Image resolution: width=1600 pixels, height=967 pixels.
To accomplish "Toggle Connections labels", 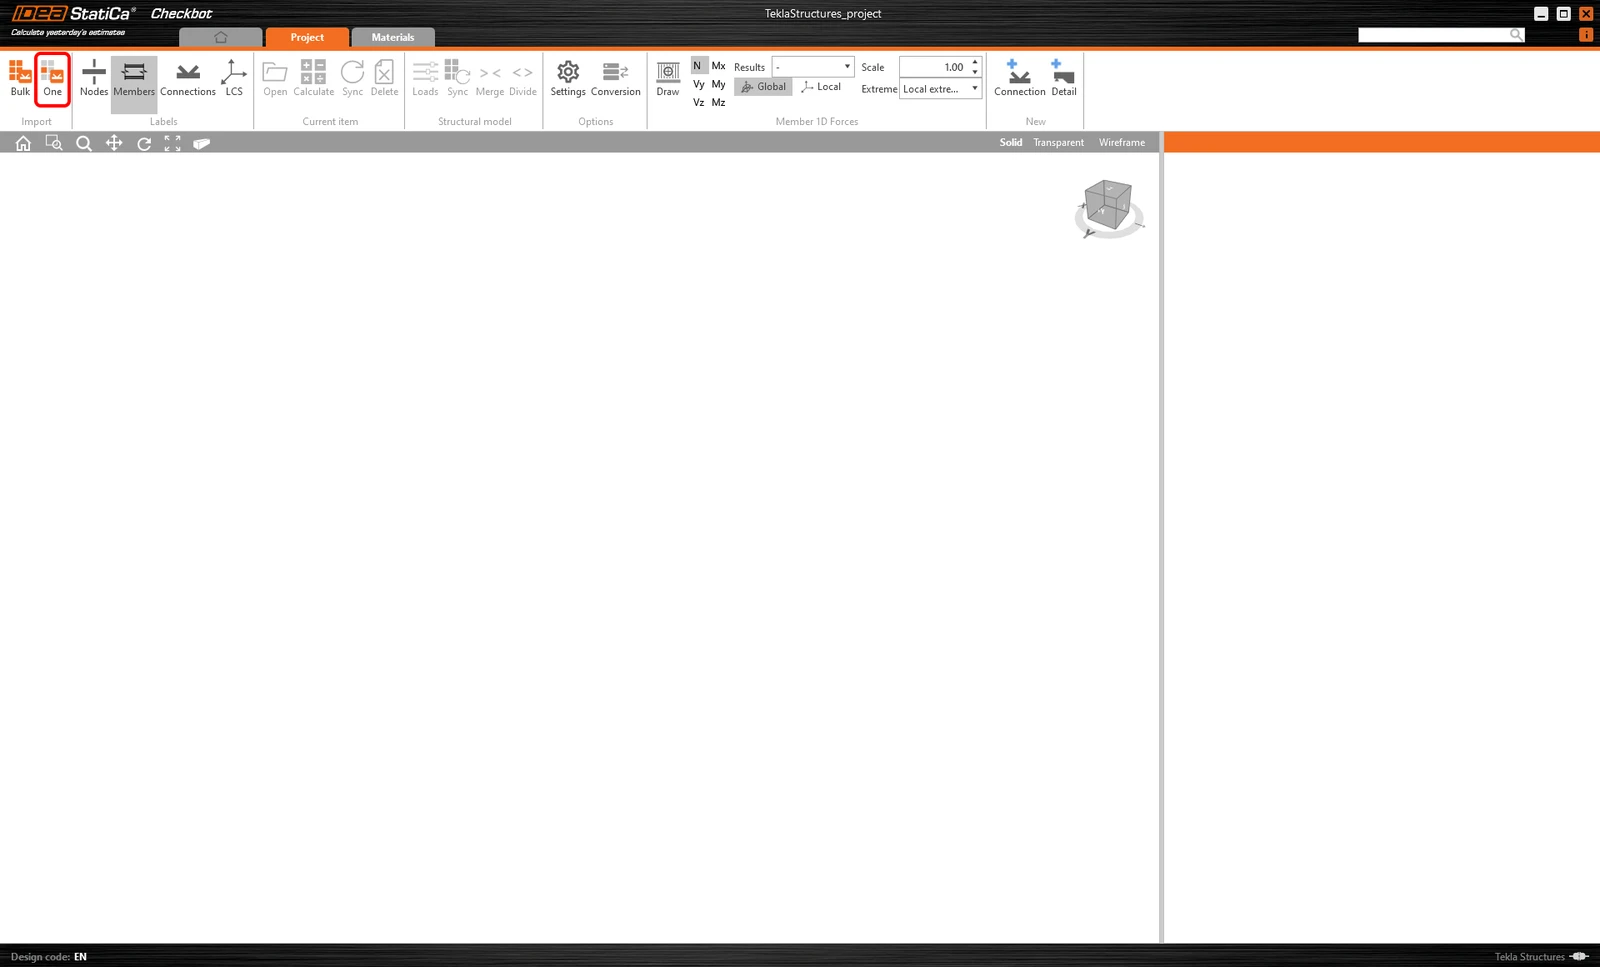I will click(188, 79).
